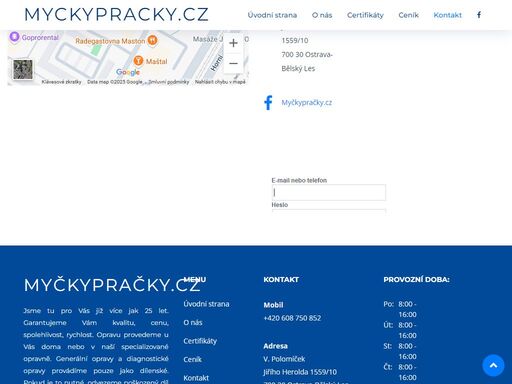Image resolution: width=512 pixels, height=384 pixels.
Task: Open the Myčkypračky.cz Facebook page link
Action: click(x=307, y=103)
